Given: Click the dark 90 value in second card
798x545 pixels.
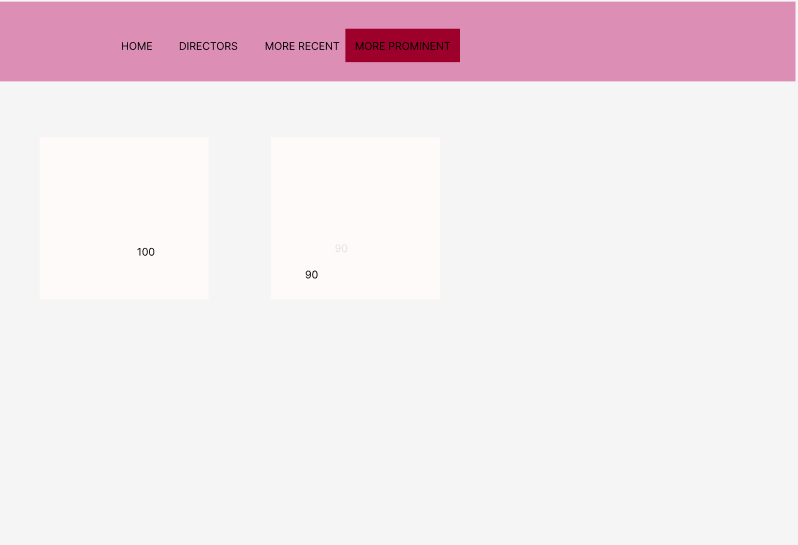Looking at the screenshot, I should [x=311, y=275].
